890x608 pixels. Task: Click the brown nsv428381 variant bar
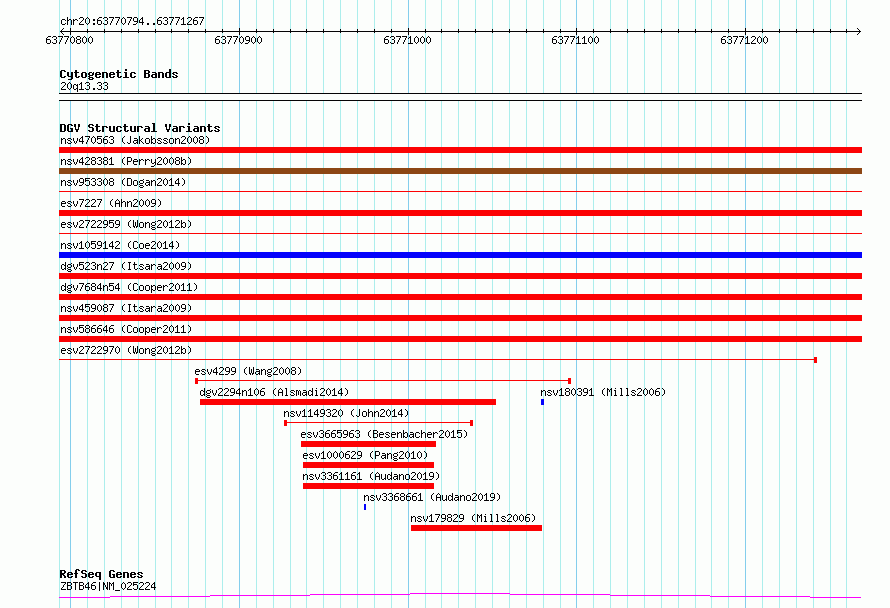(x=460, y=171)
